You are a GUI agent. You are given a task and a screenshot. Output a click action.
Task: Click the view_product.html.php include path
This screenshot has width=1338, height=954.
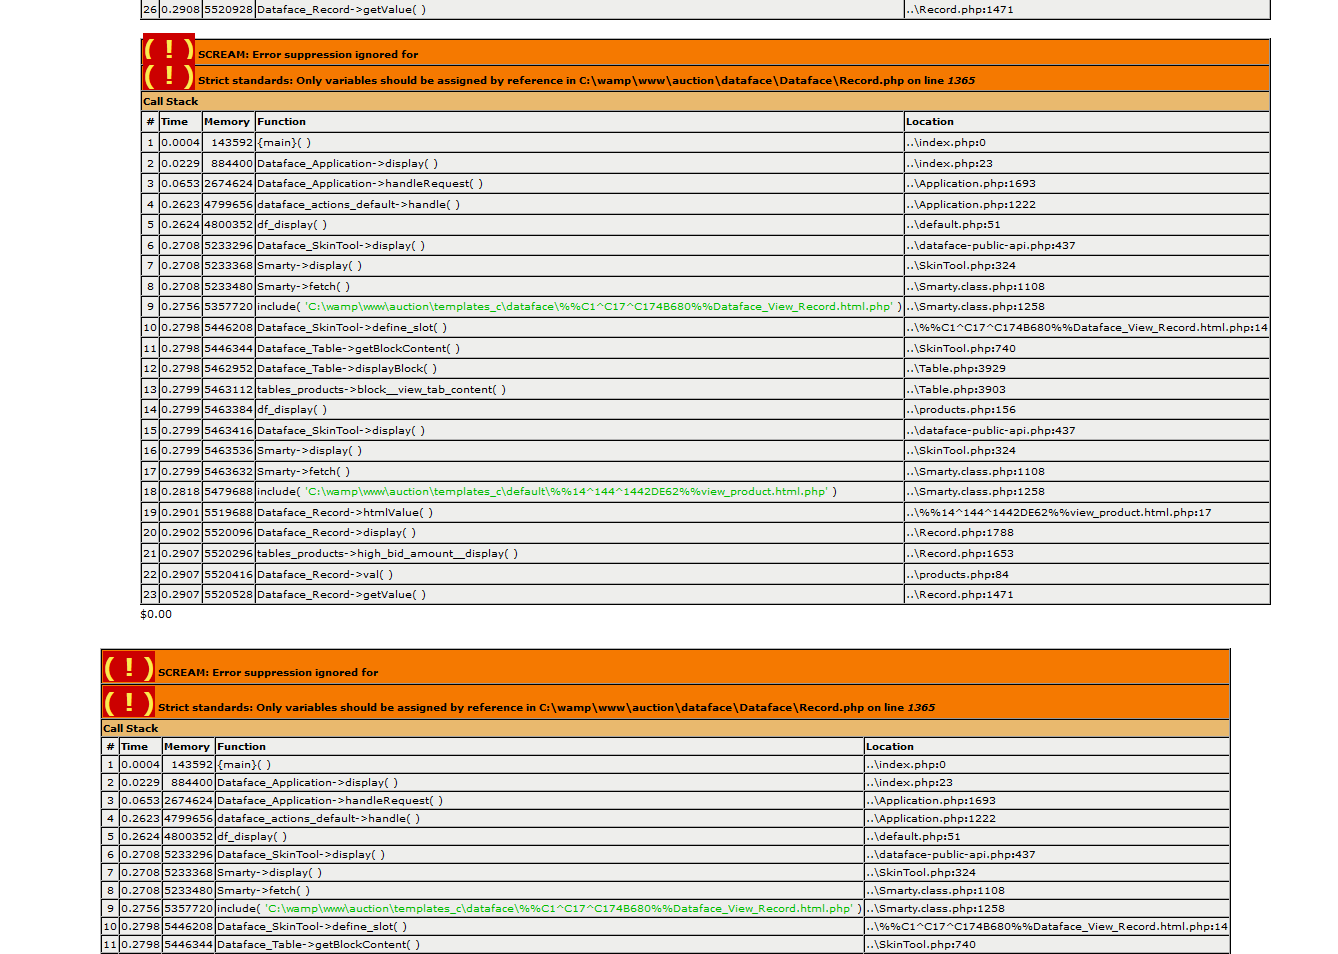[x=566, y=492]
